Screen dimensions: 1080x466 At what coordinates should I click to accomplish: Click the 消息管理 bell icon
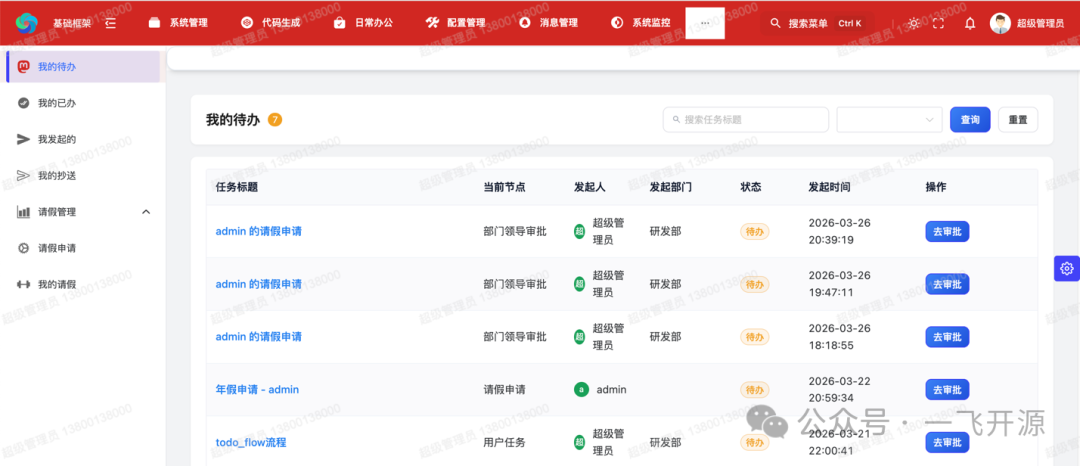click(x=525, y=23)
